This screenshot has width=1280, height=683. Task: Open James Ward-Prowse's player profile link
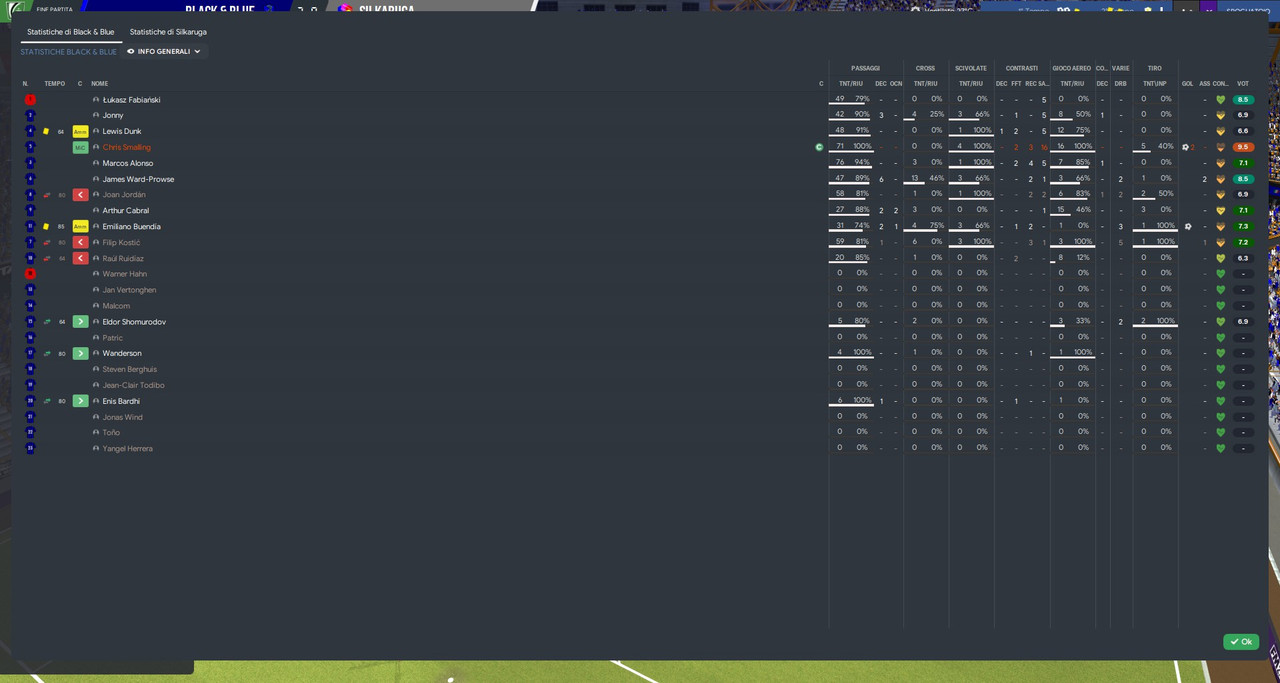tap(138, 179)
